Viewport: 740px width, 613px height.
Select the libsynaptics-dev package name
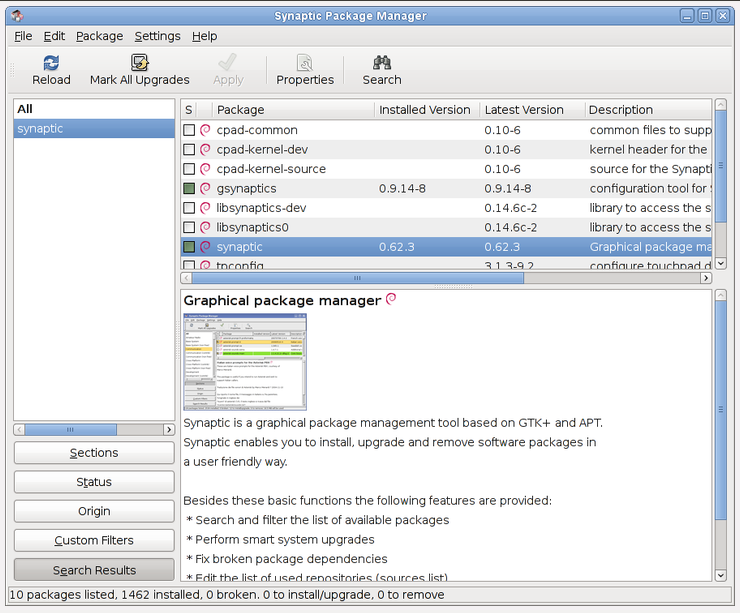[261, 208]
